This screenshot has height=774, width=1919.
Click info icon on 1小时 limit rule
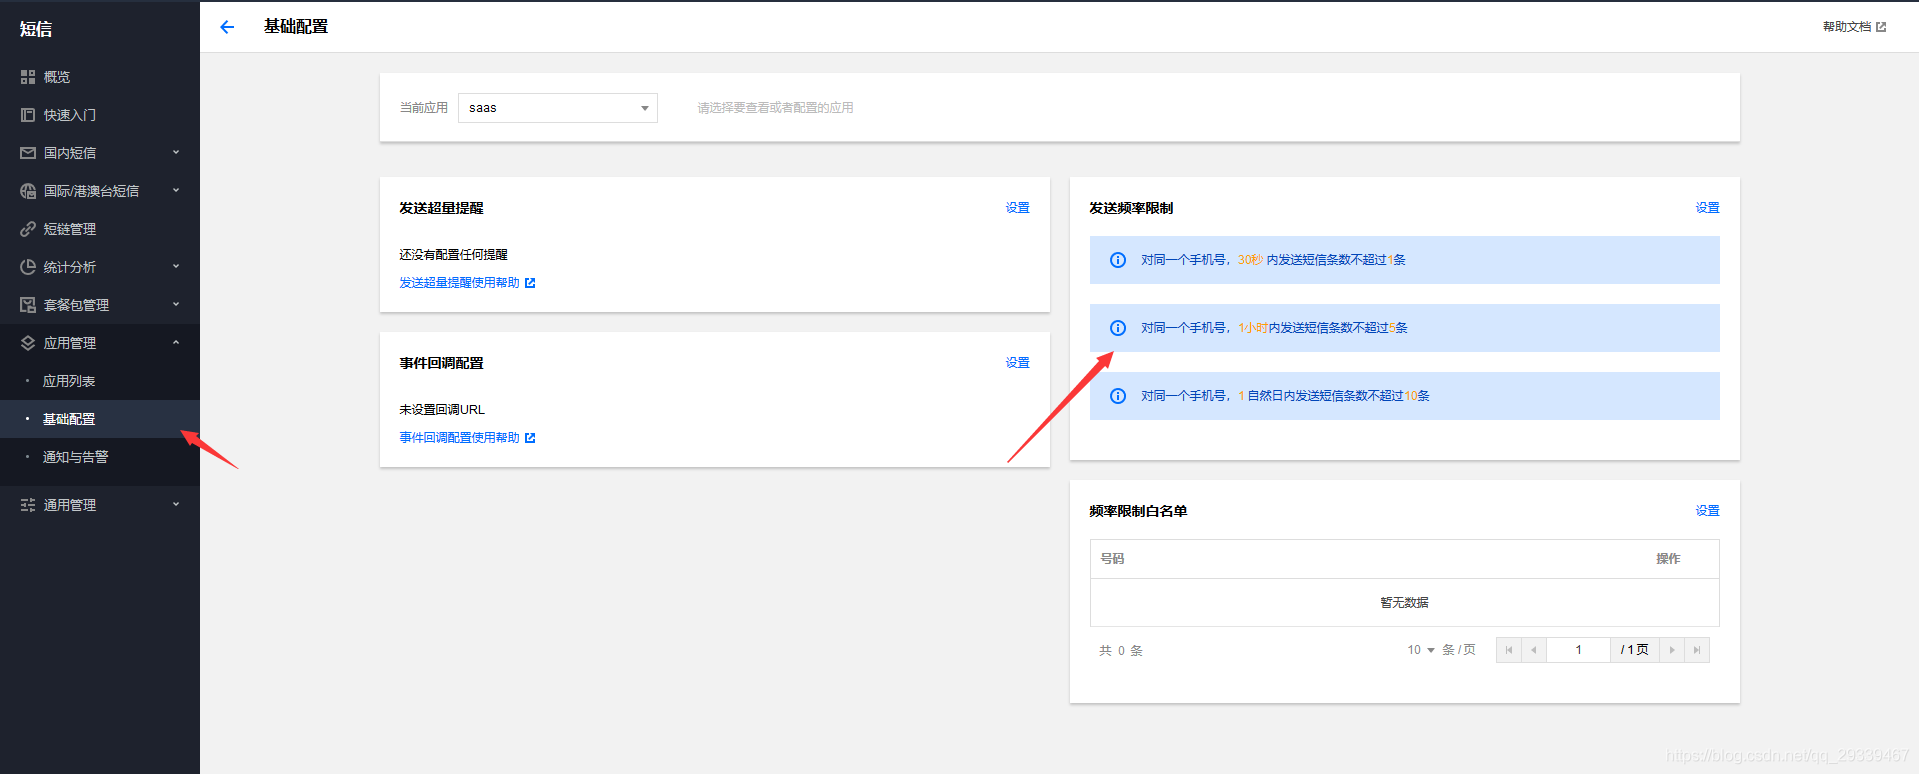[x=1118, y=328]
